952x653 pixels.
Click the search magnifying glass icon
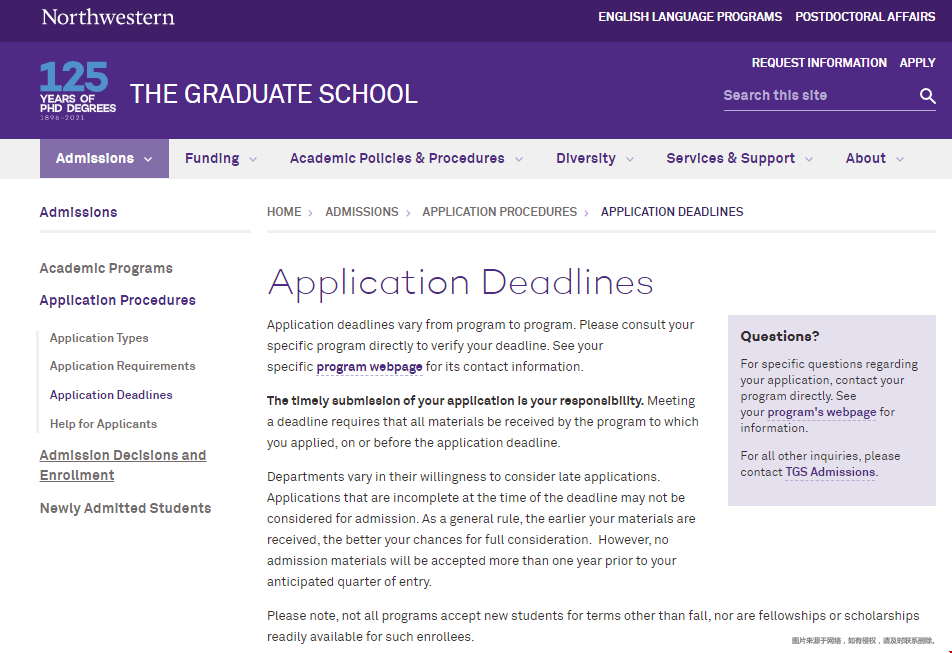pyautogui.click(x=927, y=96)
